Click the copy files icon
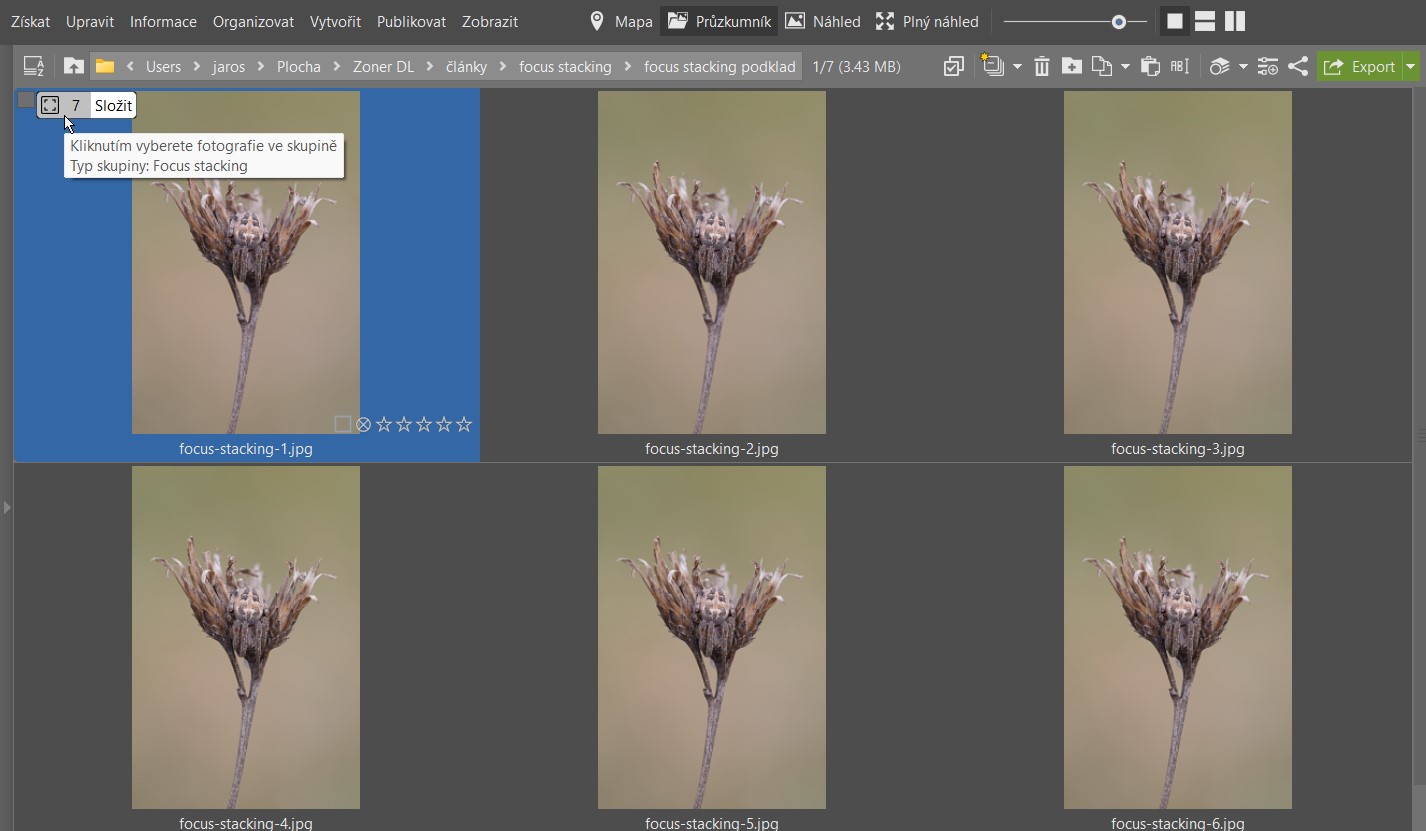 pyautogui.click(x=1101, y=67)
